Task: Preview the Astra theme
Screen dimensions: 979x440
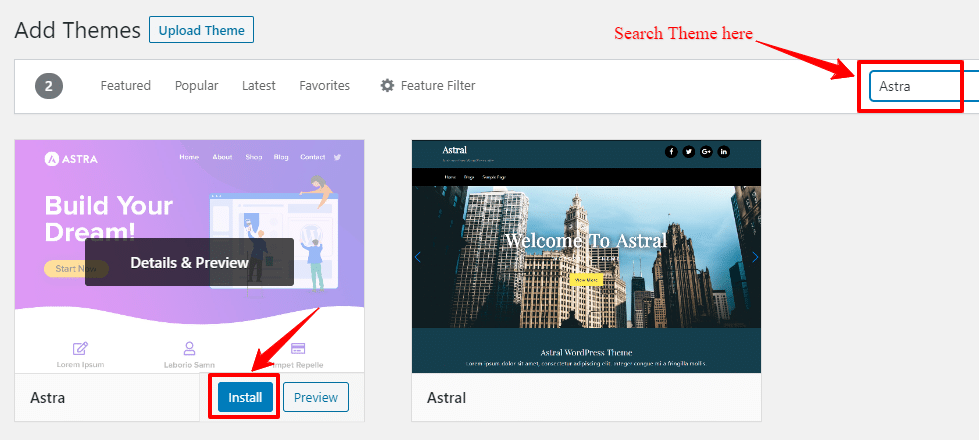Action: coord(316,397)
